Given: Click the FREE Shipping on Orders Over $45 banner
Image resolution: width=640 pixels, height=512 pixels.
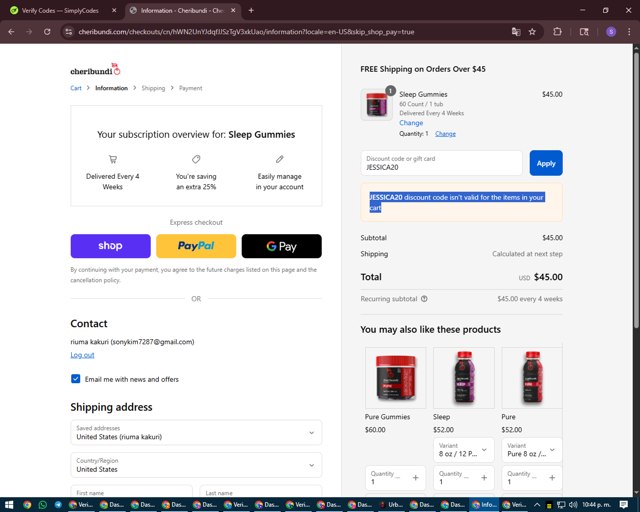Looking at the screenshot, I should 423,69.
